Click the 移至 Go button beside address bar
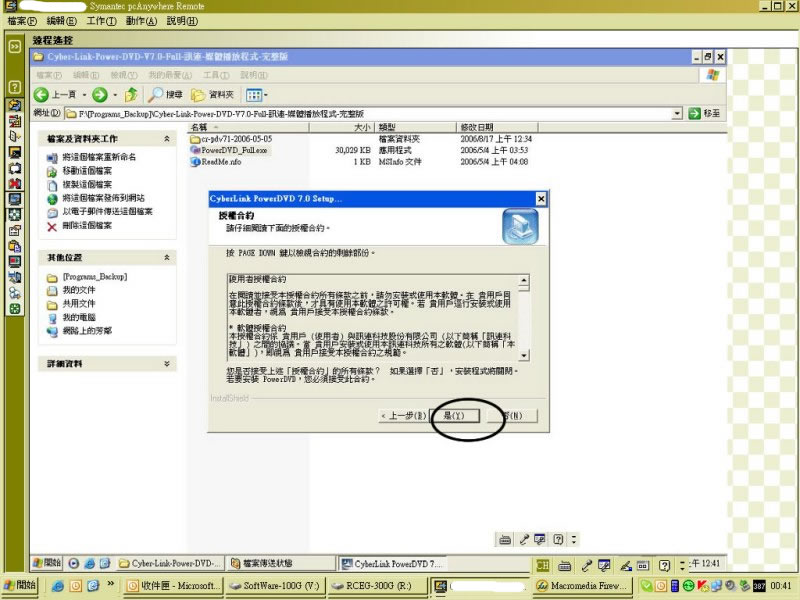The width and height of the screenshot is (800, 600). point(704,113)
